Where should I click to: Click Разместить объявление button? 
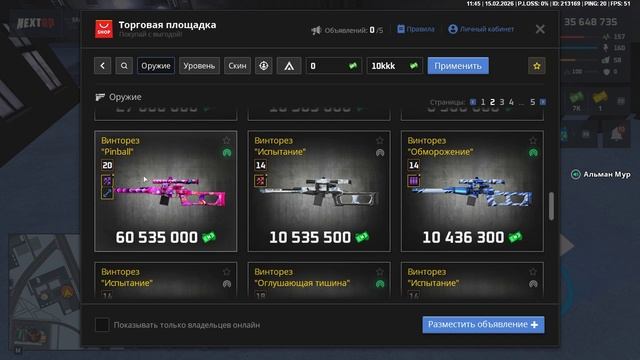tap(483, 324)
